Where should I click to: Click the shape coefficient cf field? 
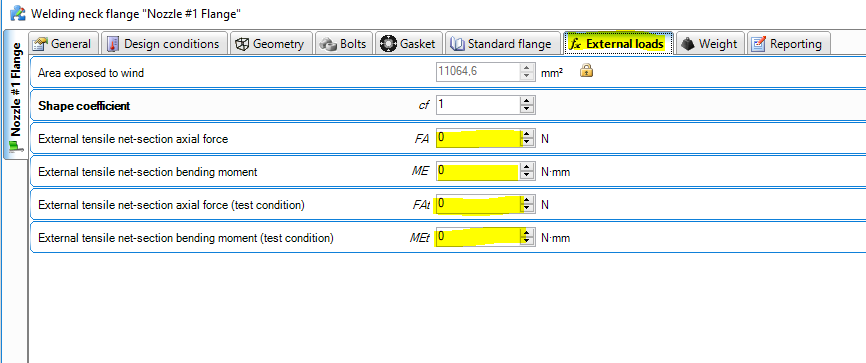coord(479,105)
